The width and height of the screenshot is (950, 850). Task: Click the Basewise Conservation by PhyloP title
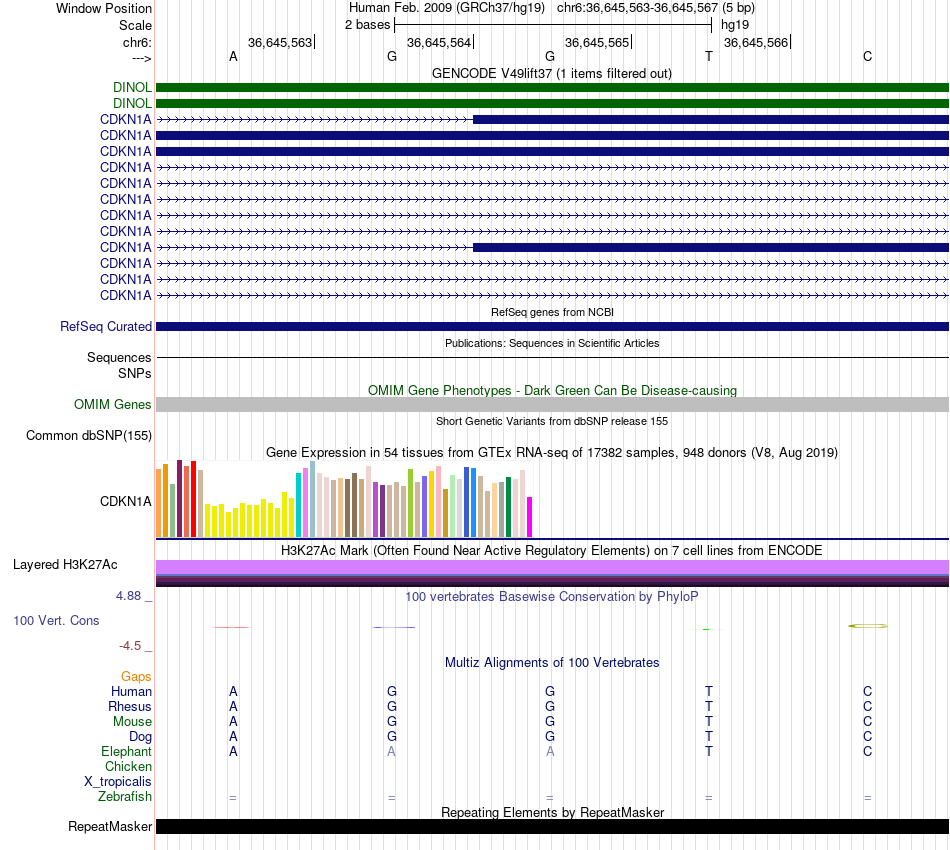pos(552,596)
